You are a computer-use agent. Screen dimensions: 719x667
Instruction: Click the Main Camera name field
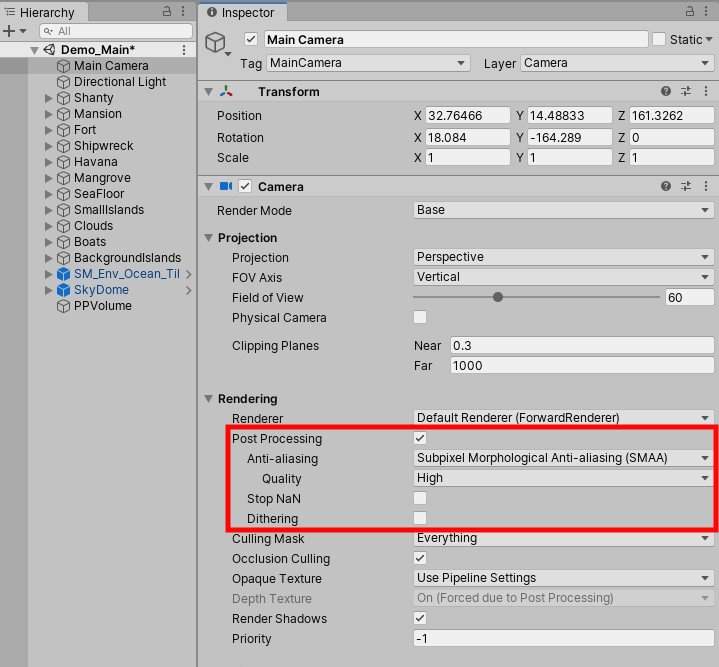pyautogui.click(x=456, y=39)
